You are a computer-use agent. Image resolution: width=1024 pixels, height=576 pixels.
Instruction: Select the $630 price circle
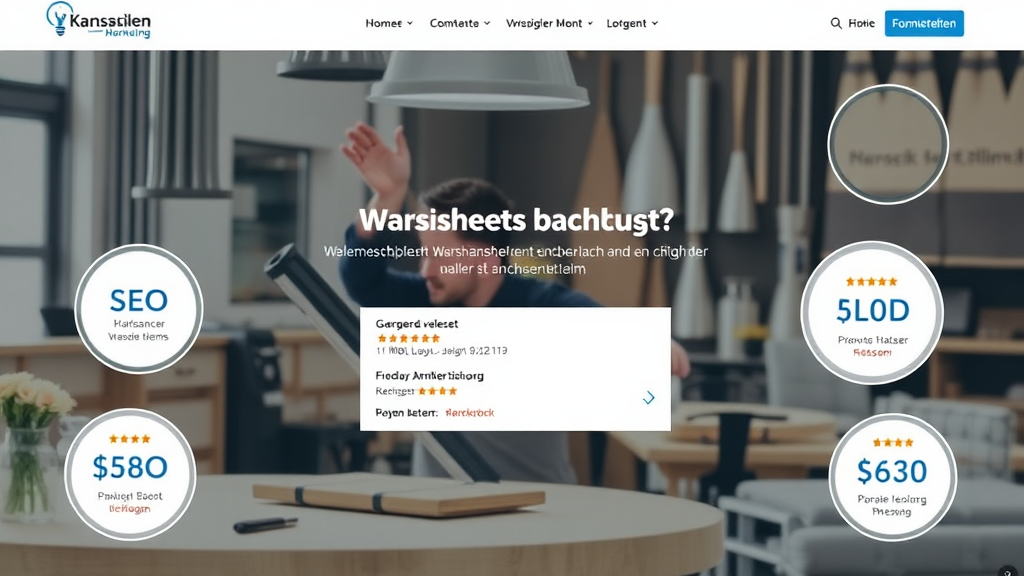pyautogui.click(x=892, y=477)
